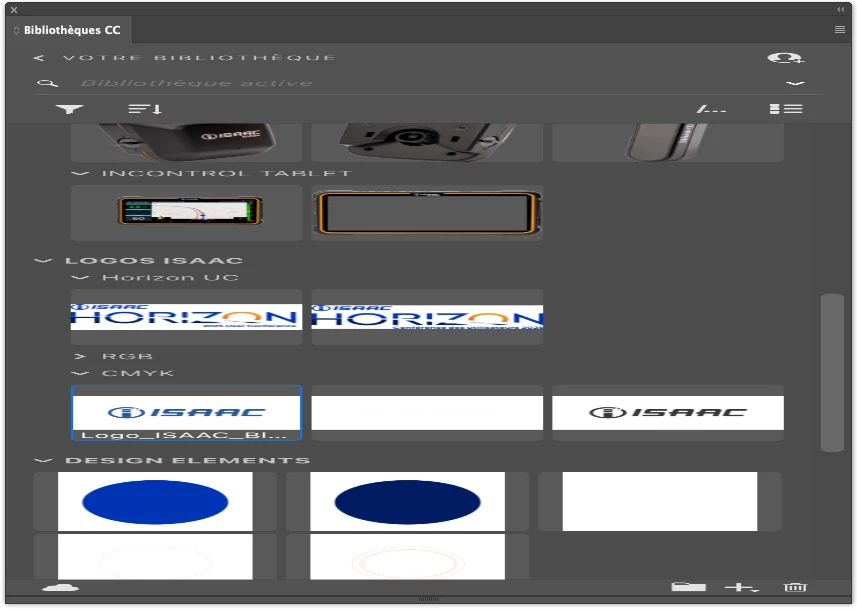Open the size options icon beside list view
This screenshot has width=857, height=611.
[712, 109]
